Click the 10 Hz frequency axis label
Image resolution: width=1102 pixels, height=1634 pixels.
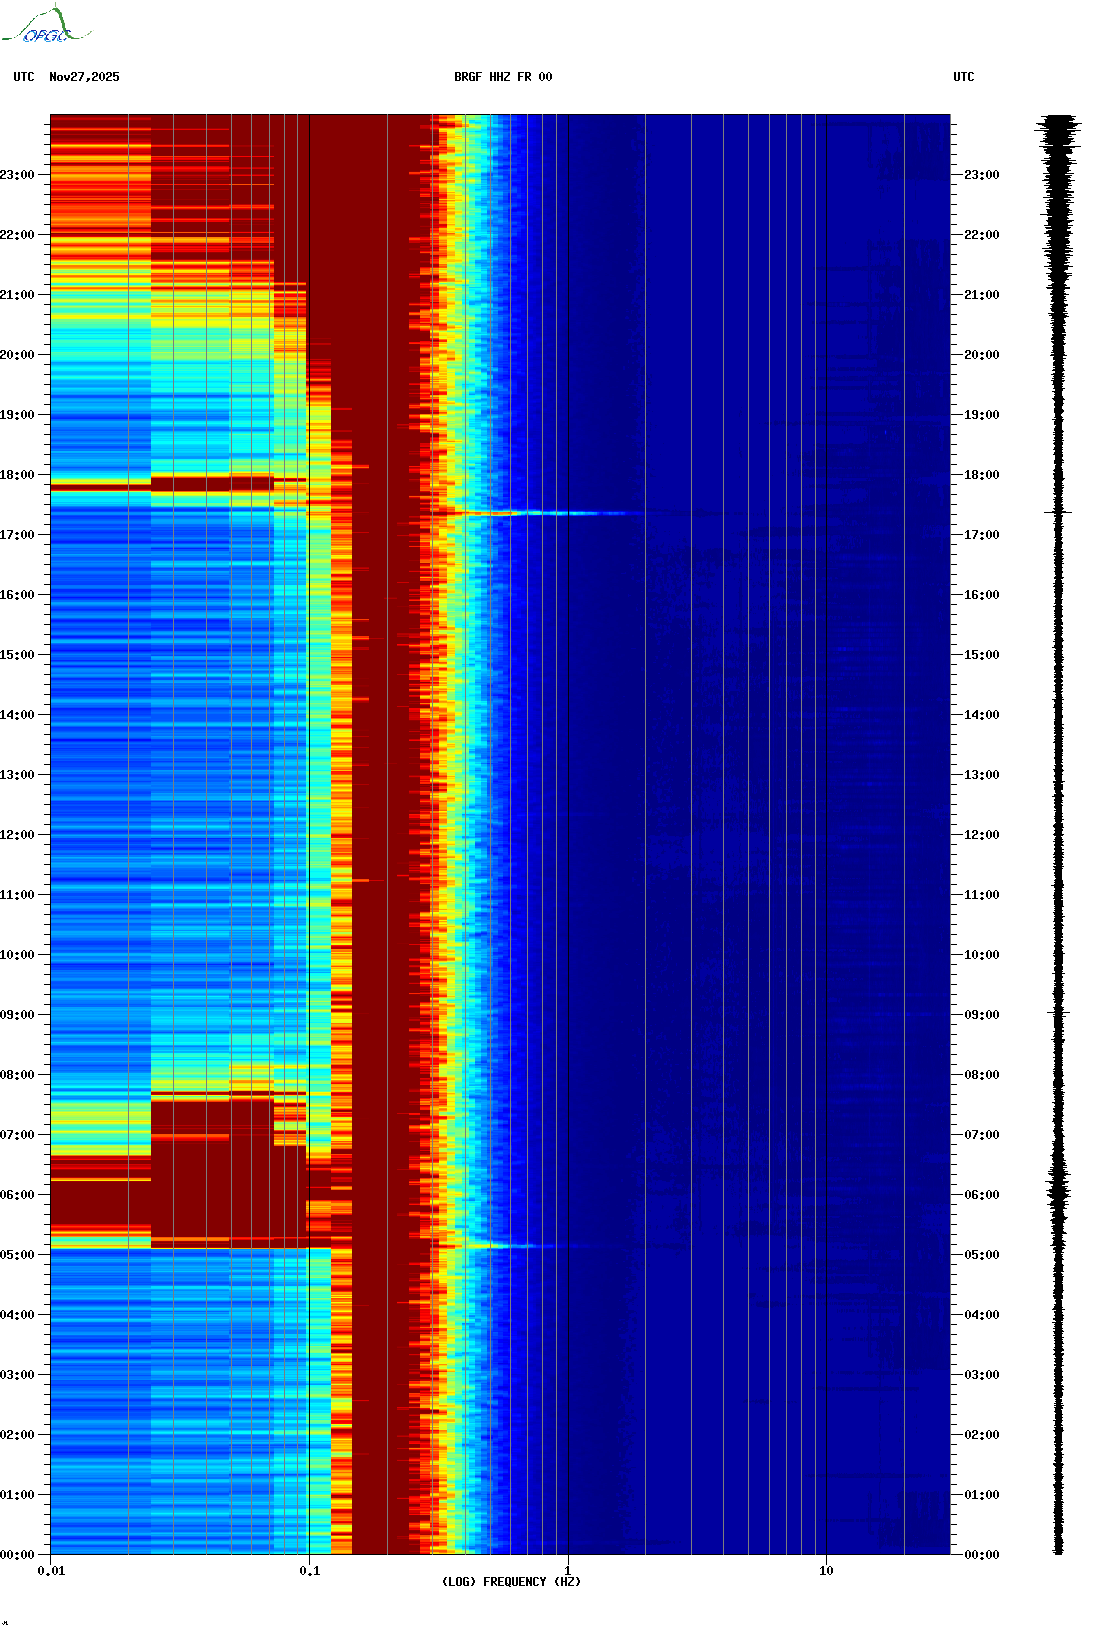[826, 1571]
